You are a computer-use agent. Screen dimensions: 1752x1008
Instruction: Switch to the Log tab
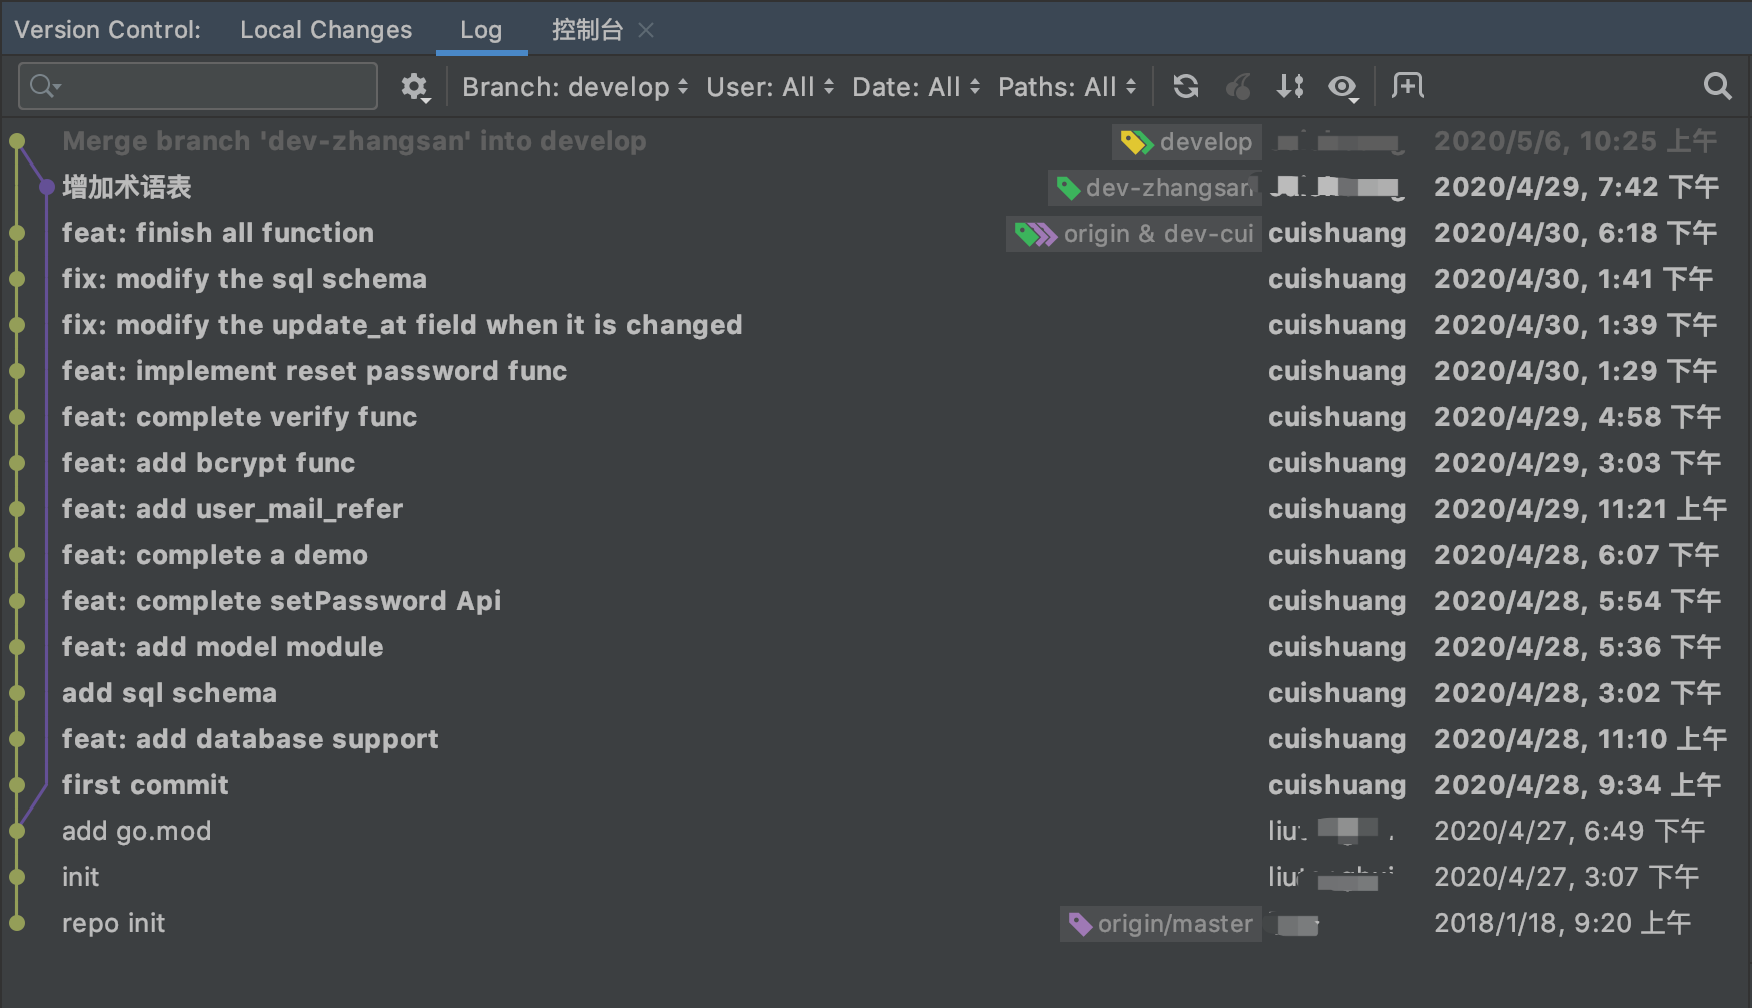click(x=481, y=30)
